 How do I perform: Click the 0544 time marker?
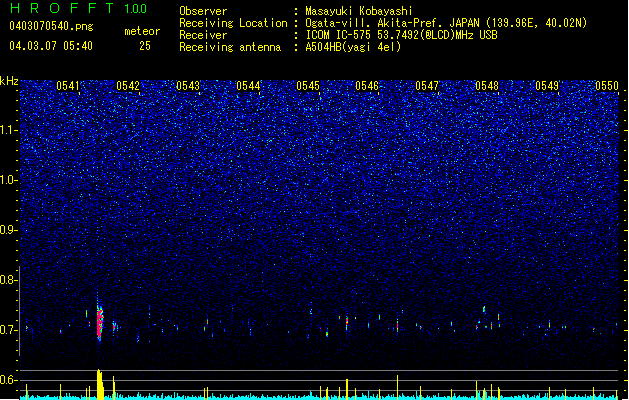[x=248, y=86]
